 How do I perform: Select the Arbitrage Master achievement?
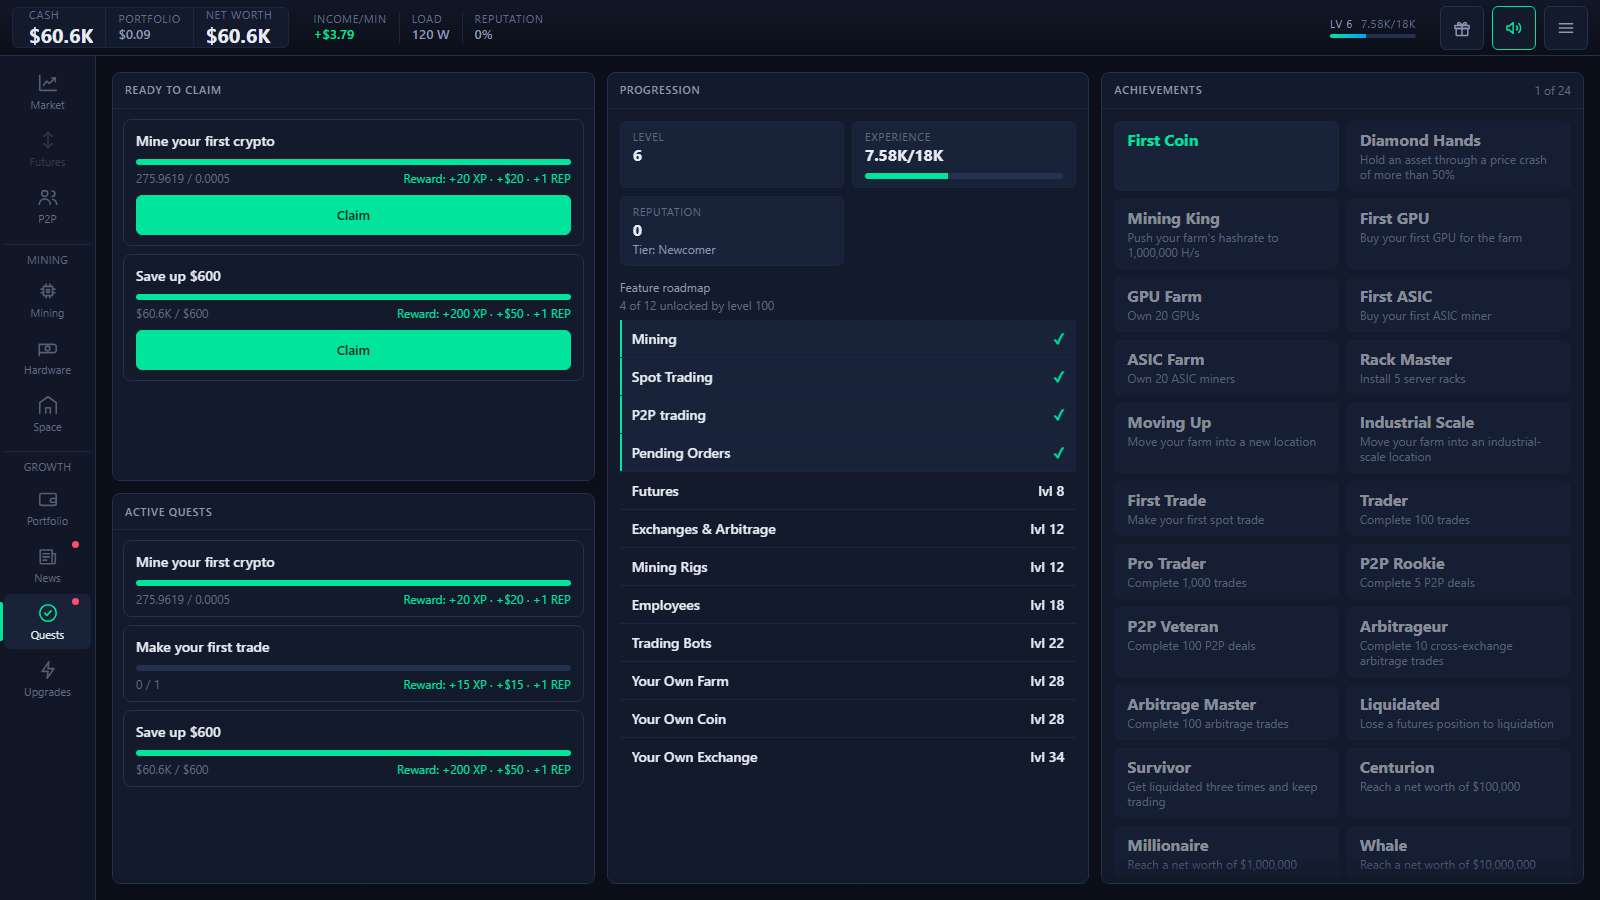click(1226, 712)
